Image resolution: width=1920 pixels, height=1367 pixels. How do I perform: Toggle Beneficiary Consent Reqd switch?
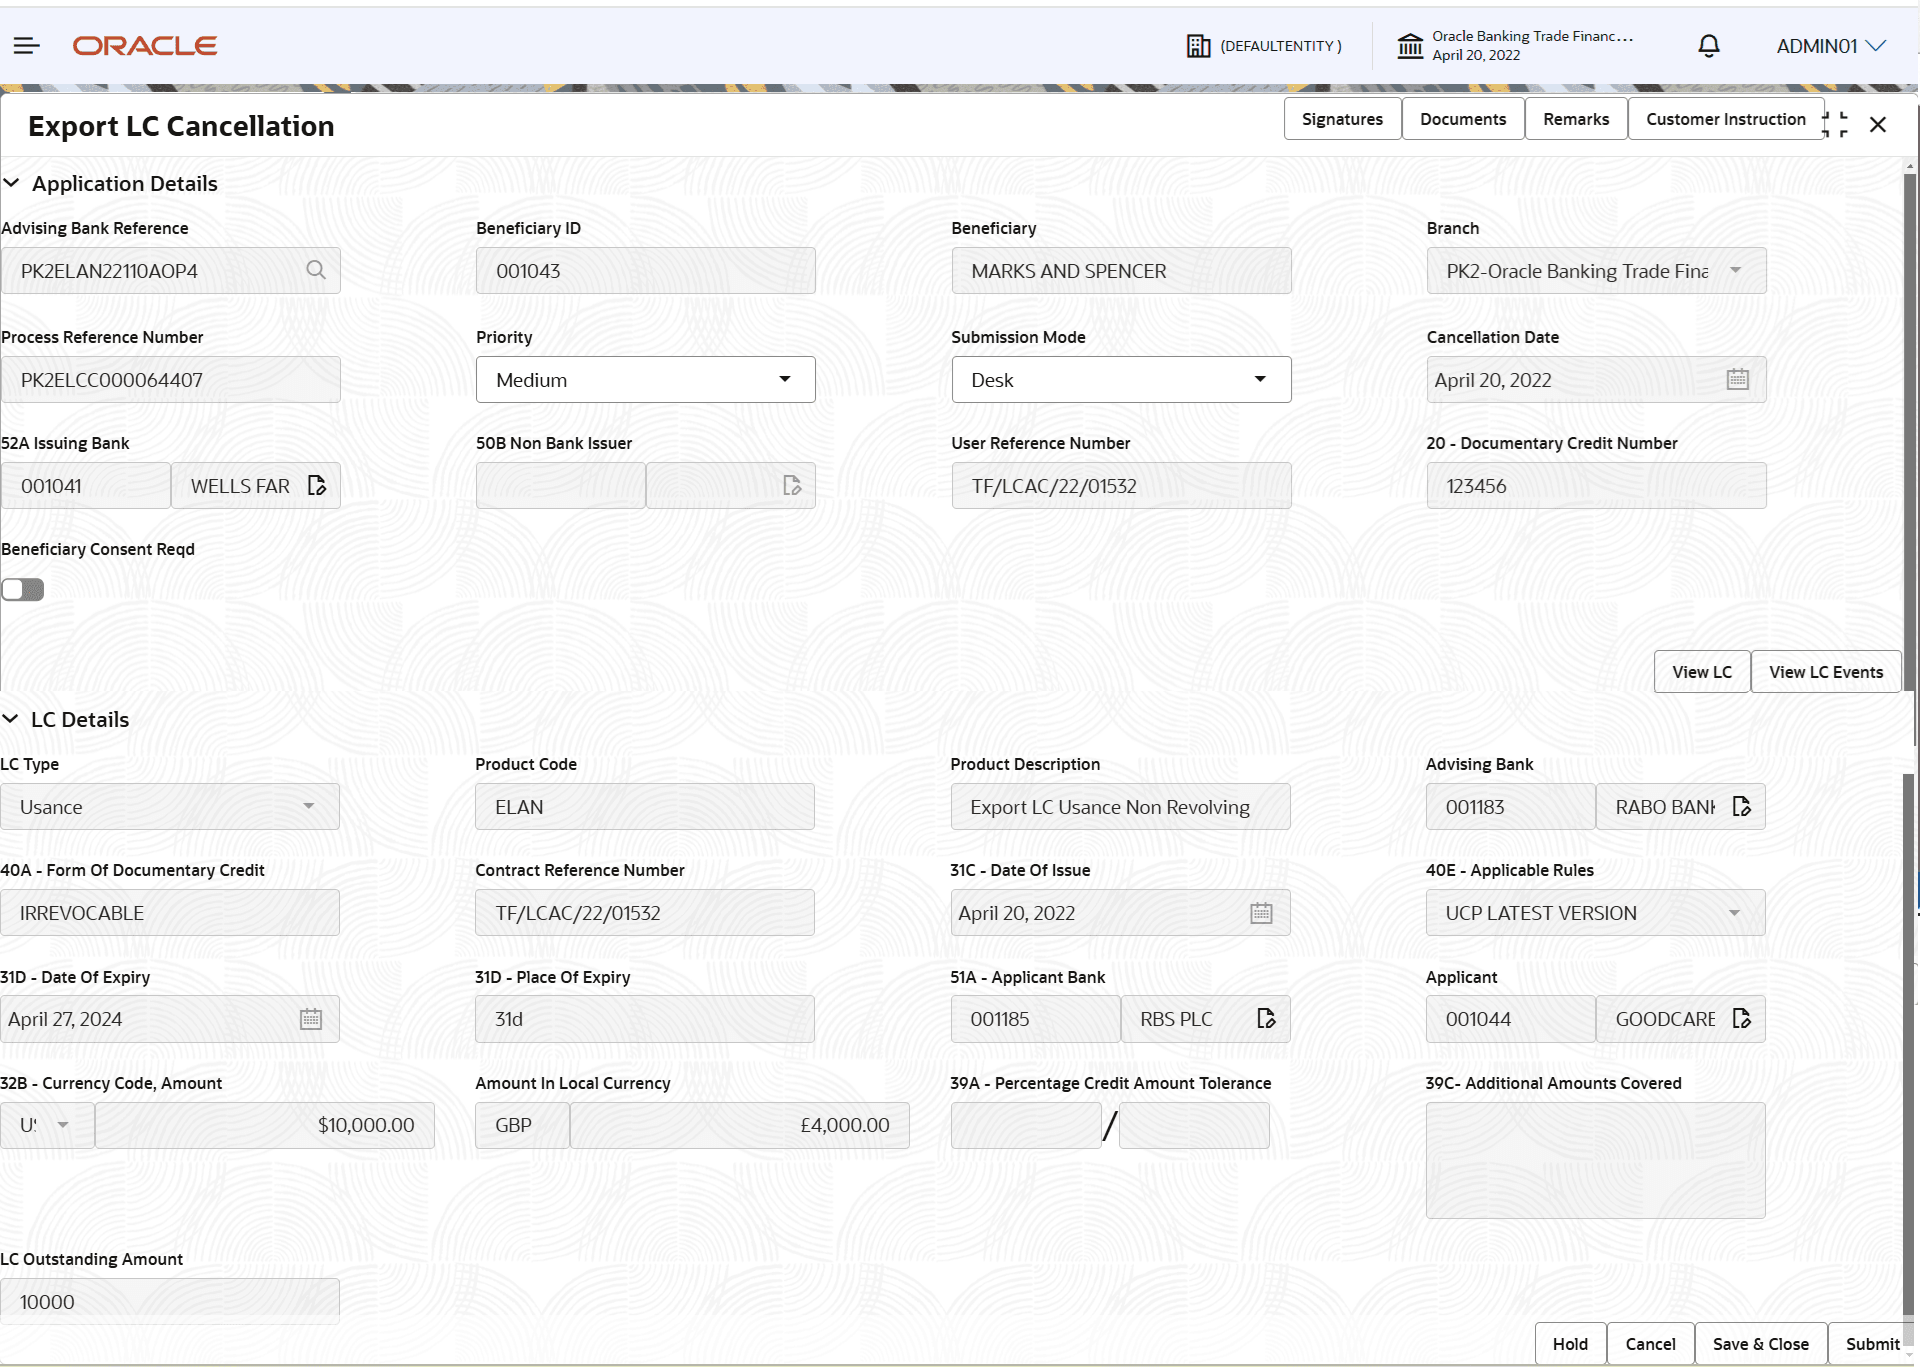[23, 590]
